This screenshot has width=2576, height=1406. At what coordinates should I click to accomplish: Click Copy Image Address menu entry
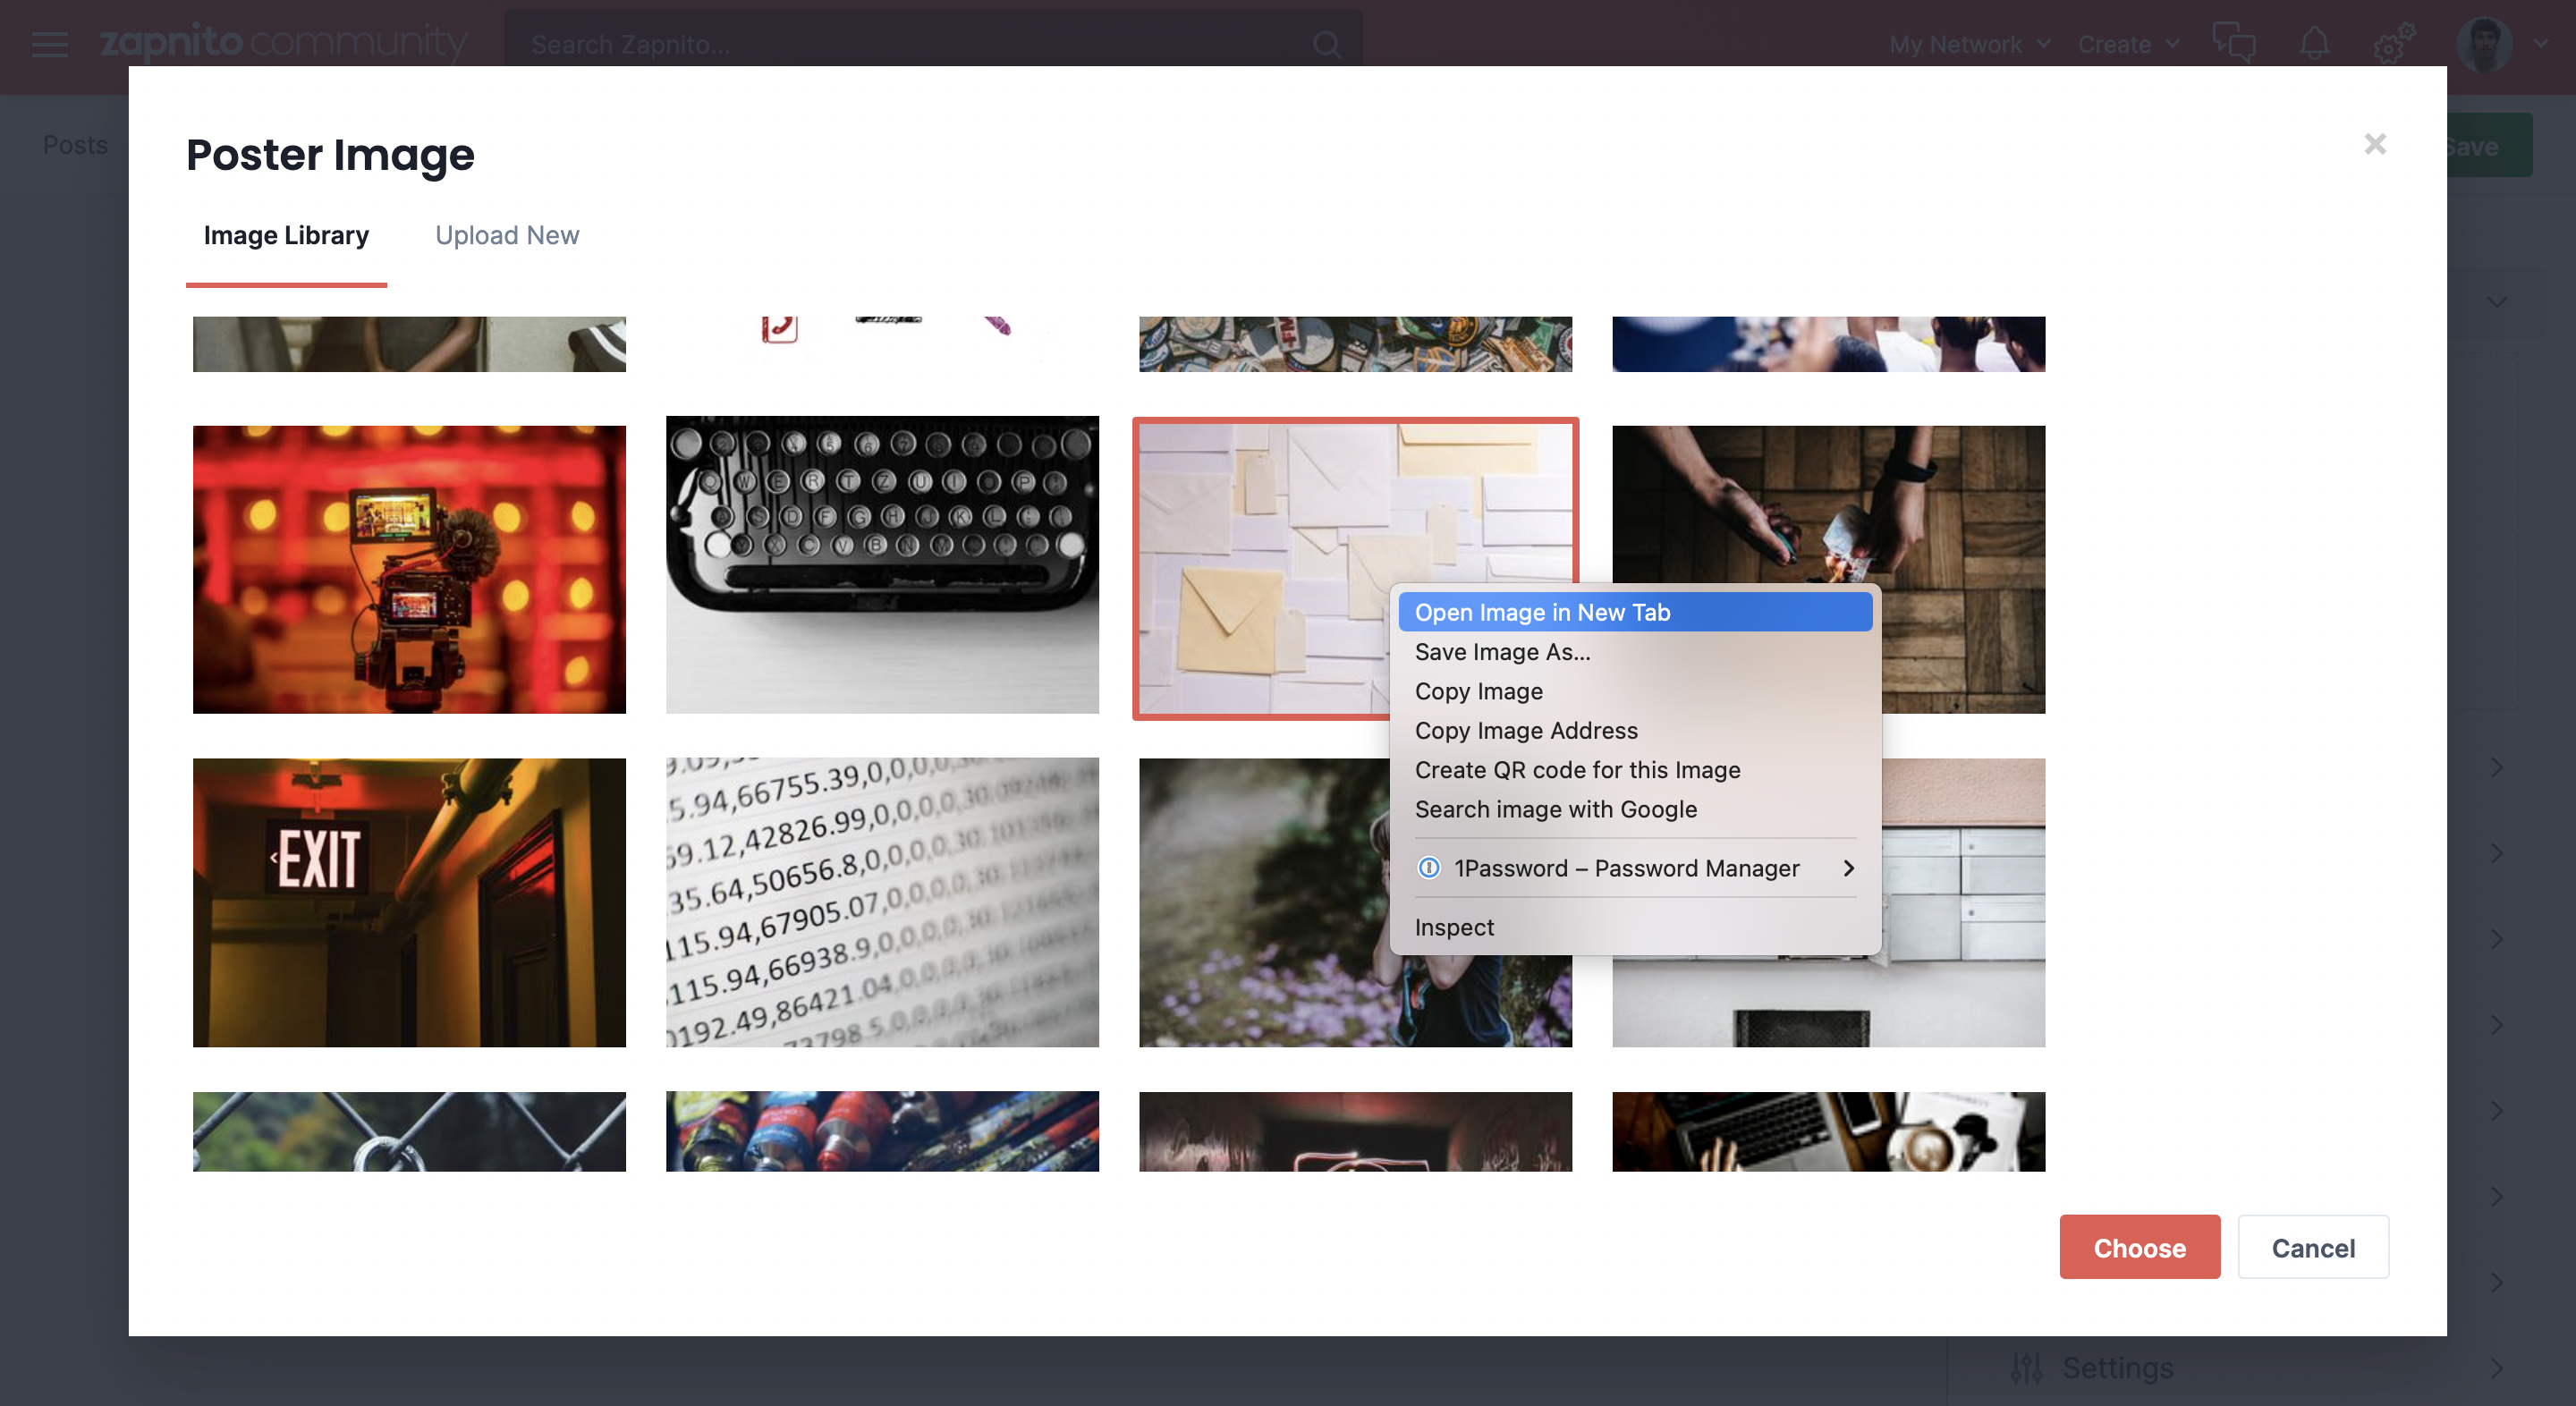pos(1526,730)
